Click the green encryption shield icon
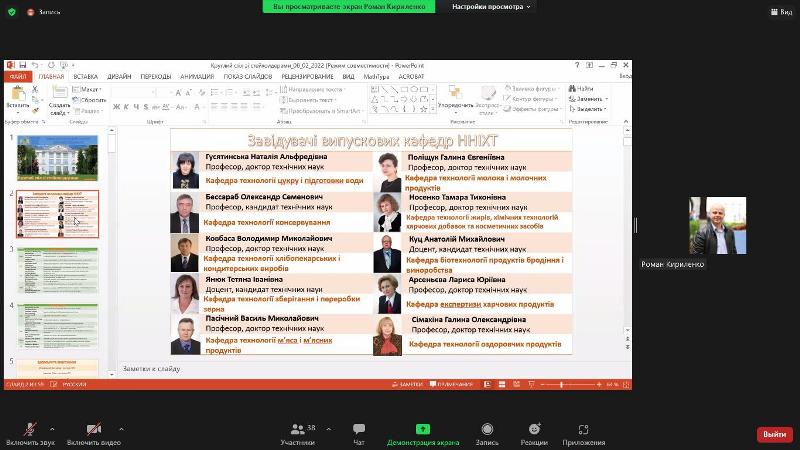 click(10, 11)
